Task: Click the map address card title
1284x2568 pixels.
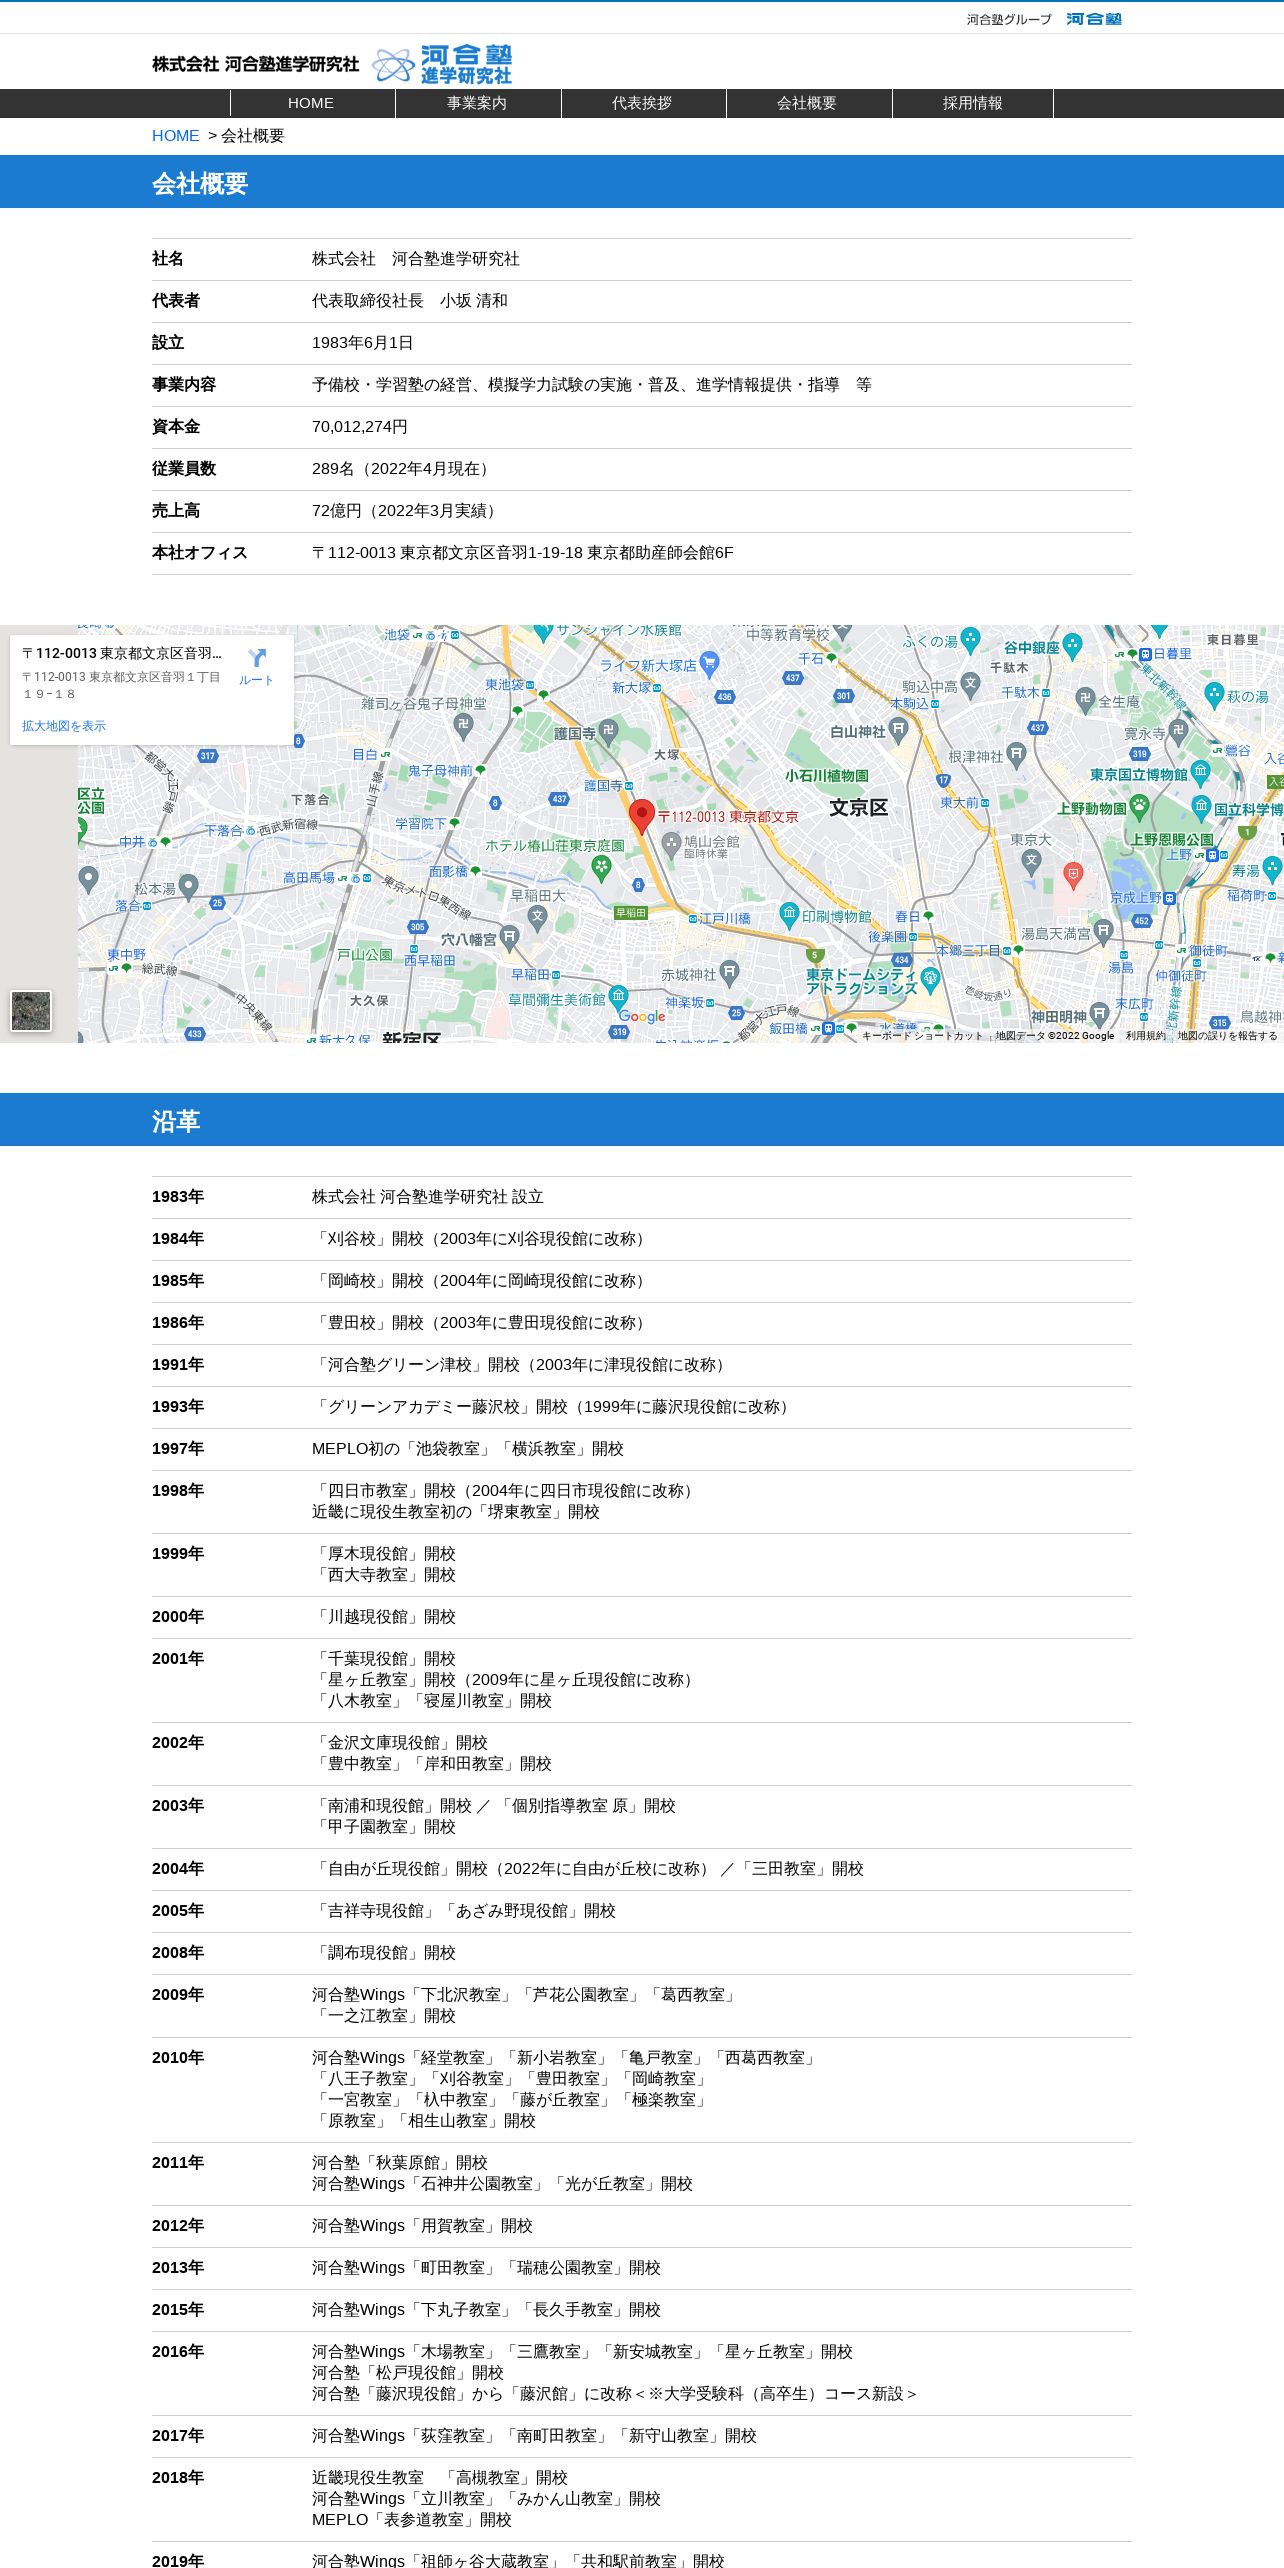Action: point(122,654)
